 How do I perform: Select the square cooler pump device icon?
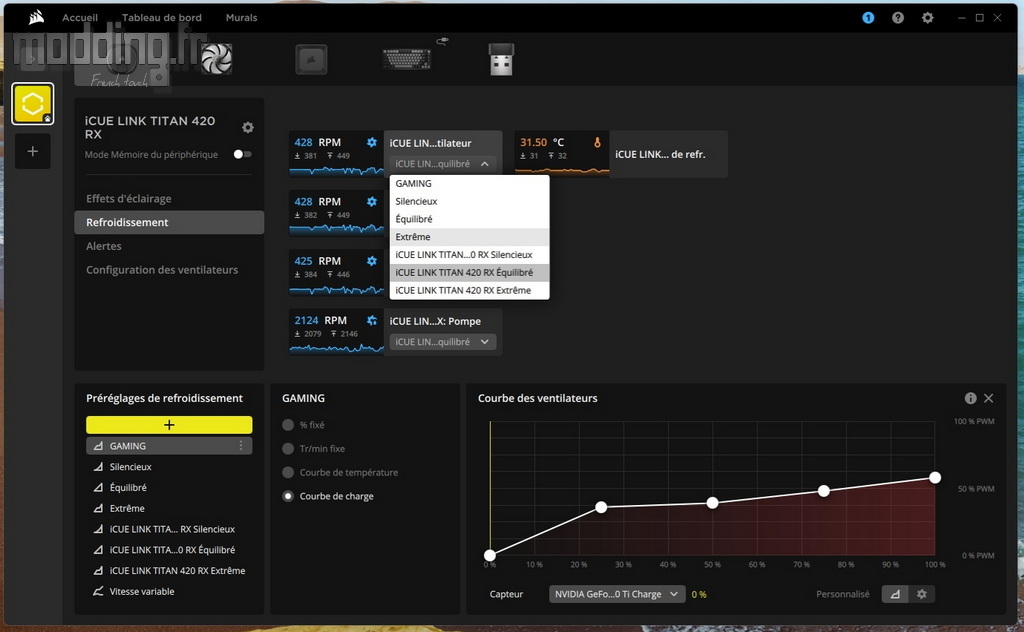pyautogui.click(x=311, y=59)
